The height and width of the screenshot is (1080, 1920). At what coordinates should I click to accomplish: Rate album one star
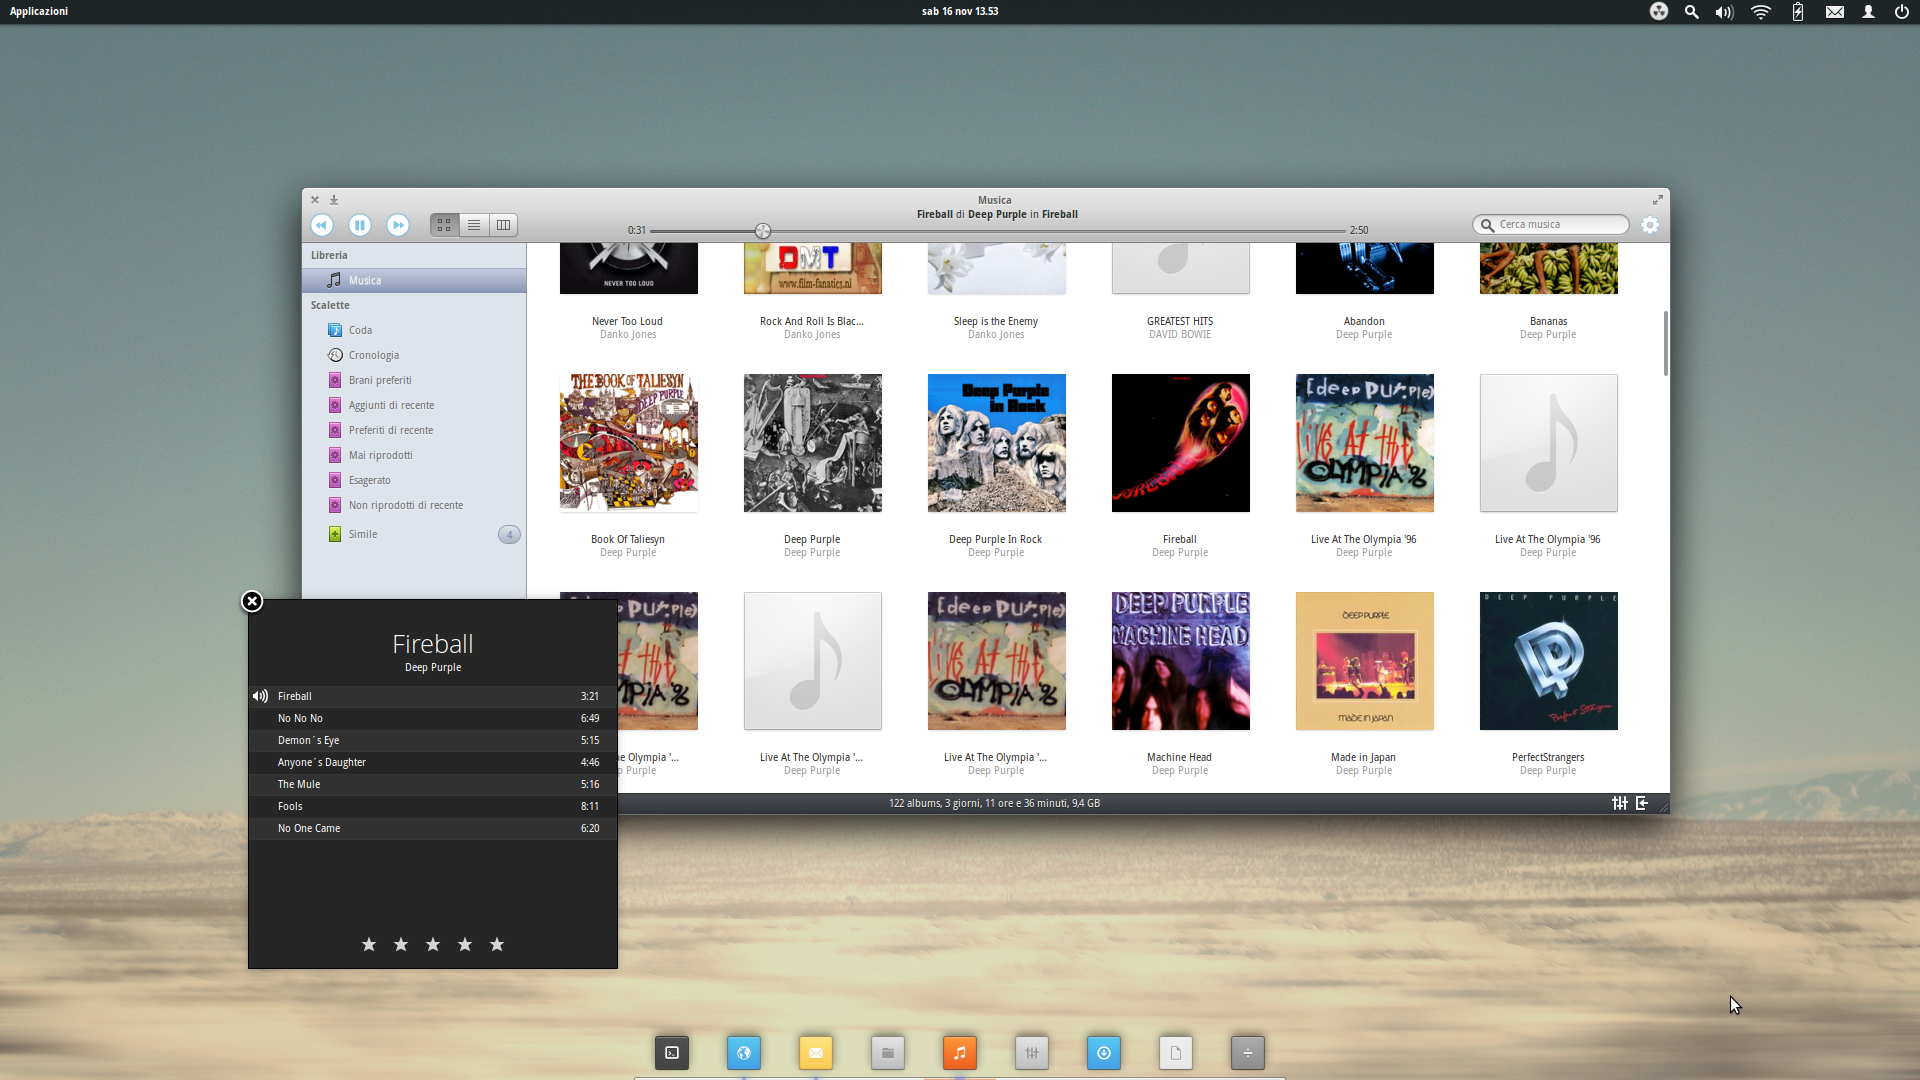[369, 944]
